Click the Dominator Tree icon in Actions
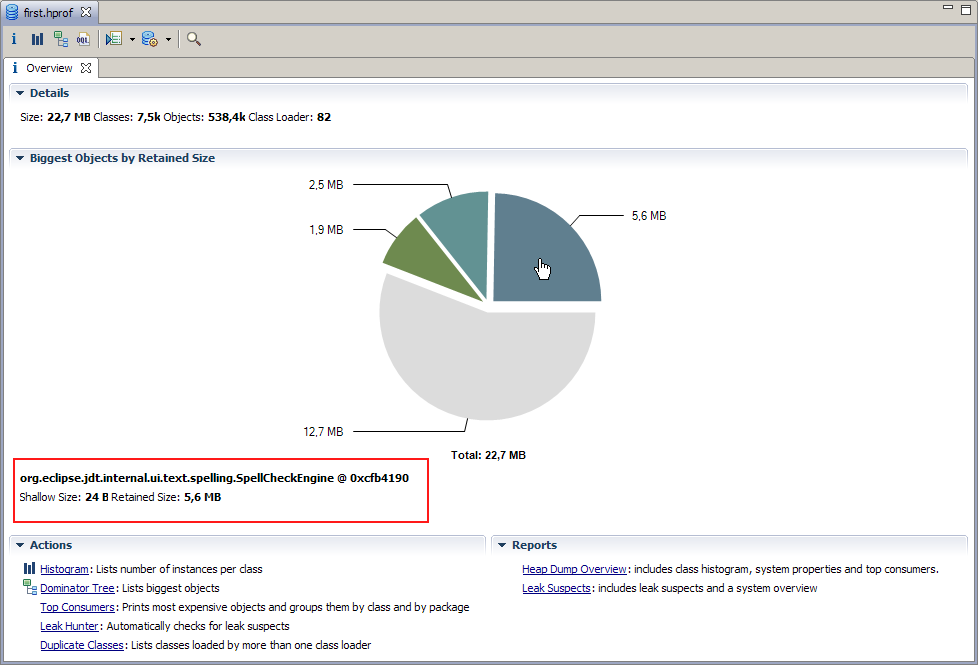The width and height of the screenshot is (978, 665). coord(29,587)
